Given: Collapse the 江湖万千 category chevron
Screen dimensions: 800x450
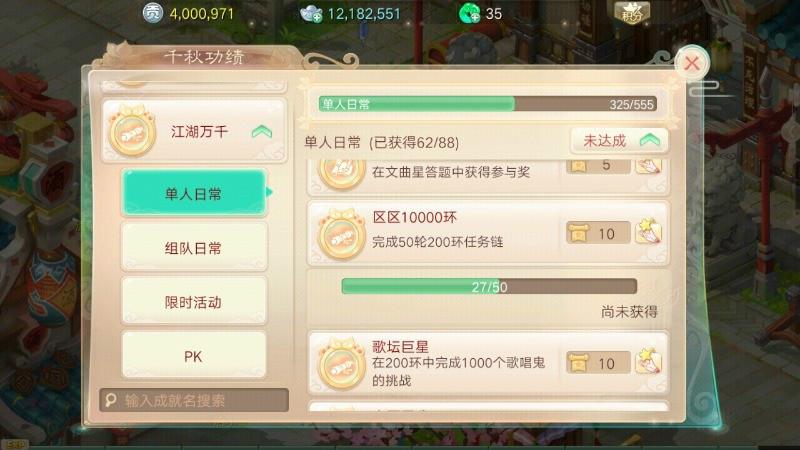Looking at the screenshot, I should (262, 132).
